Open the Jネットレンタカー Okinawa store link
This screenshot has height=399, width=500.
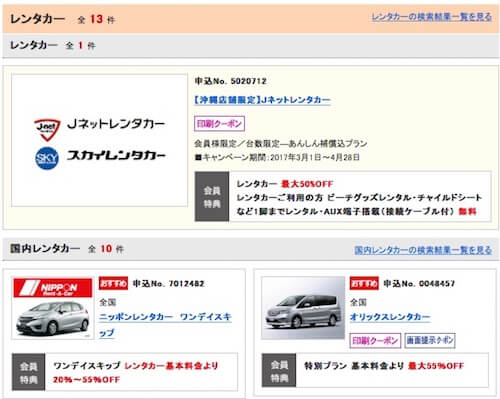point(262,100)
